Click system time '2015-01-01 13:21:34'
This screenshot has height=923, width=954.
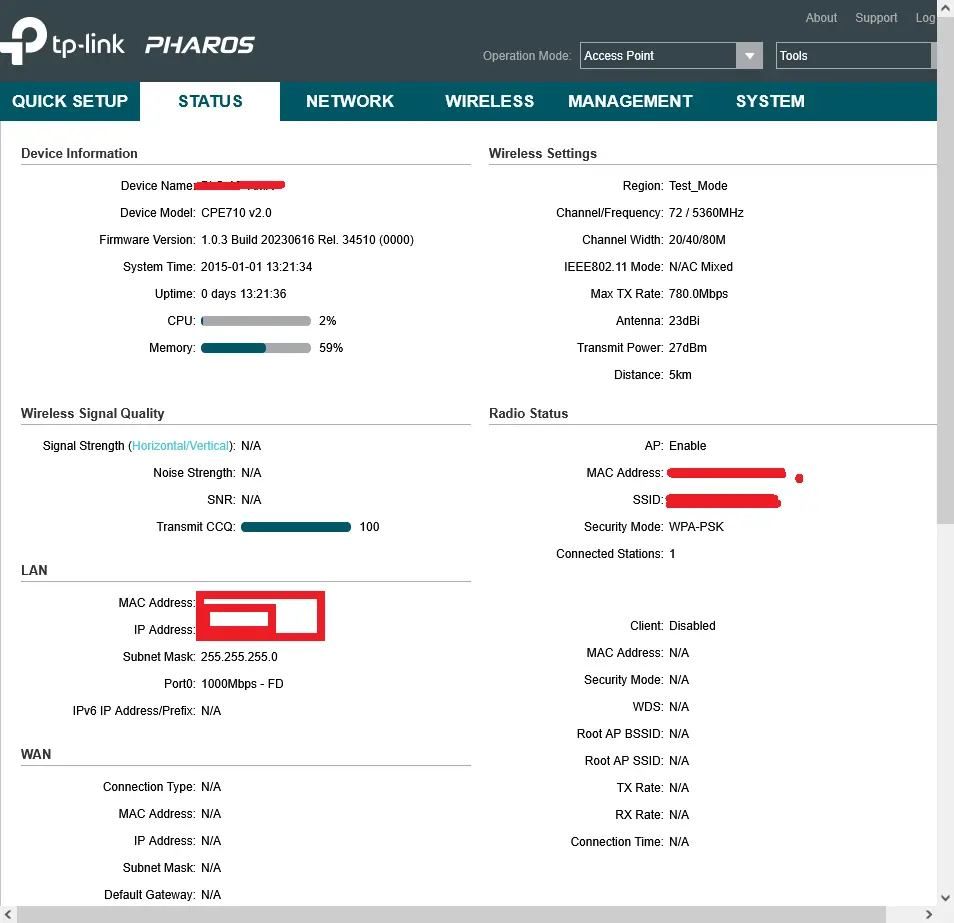tap(256, 266)
